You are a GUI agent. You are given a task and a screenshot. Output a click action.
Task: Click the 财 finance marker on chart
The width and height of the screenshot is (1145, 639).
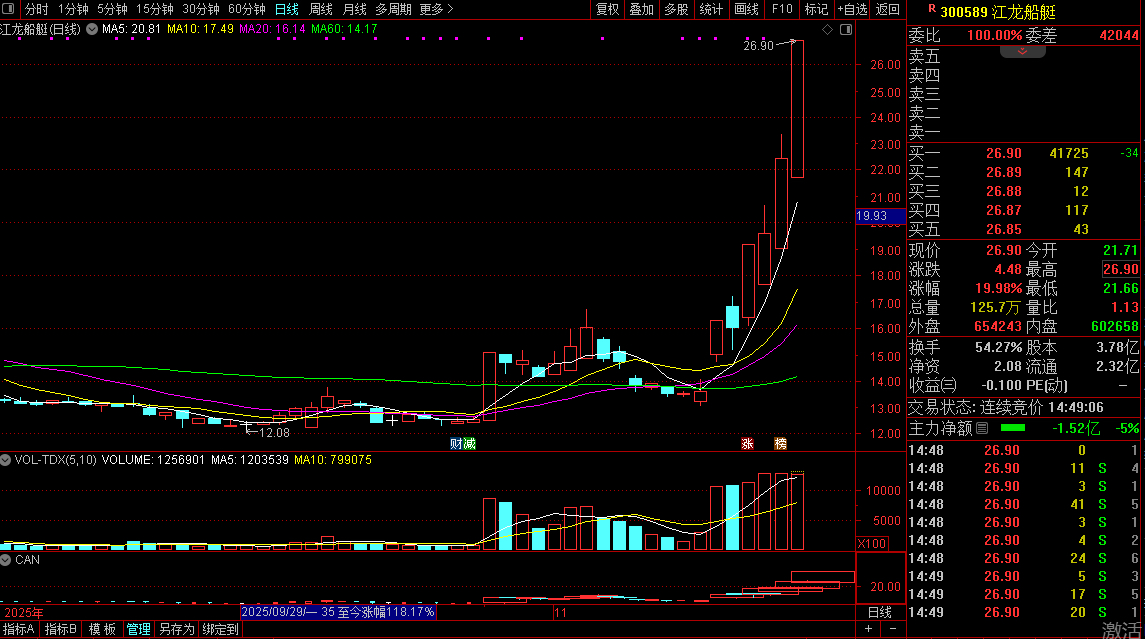coord(456,443)
